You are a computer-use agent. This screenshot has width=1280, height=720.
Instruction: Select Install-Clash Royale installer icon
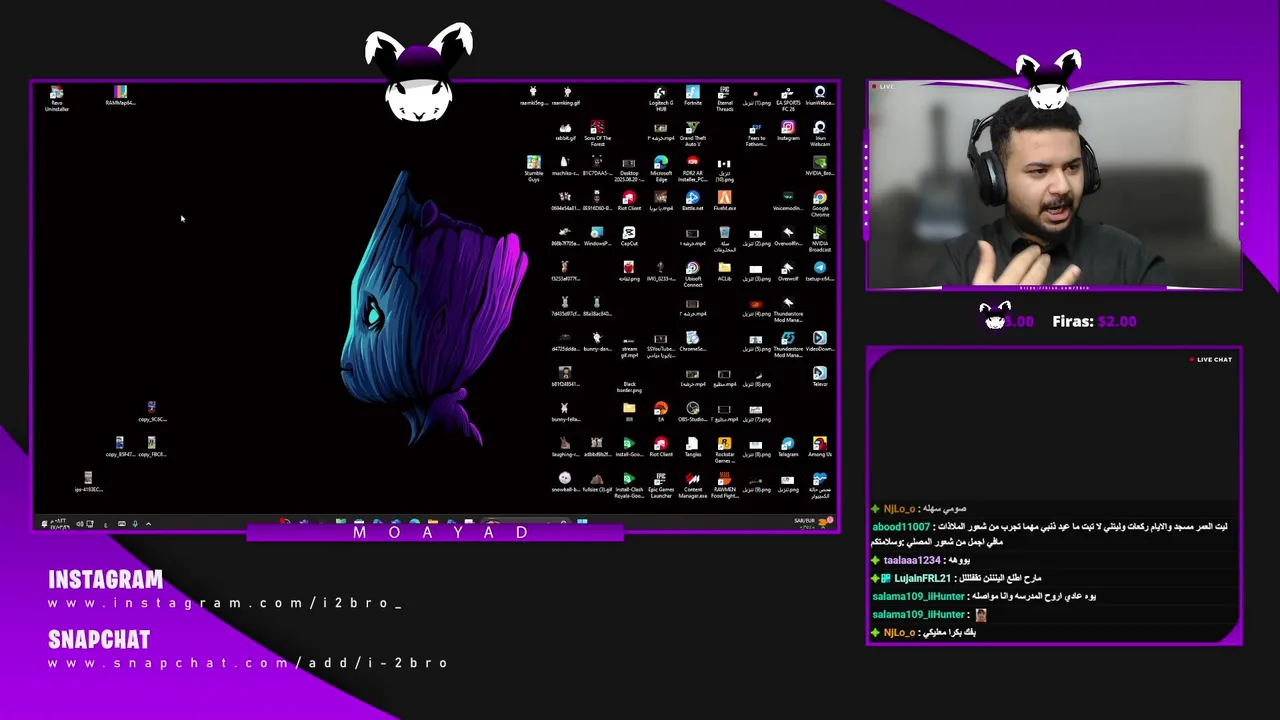(629, 484)
